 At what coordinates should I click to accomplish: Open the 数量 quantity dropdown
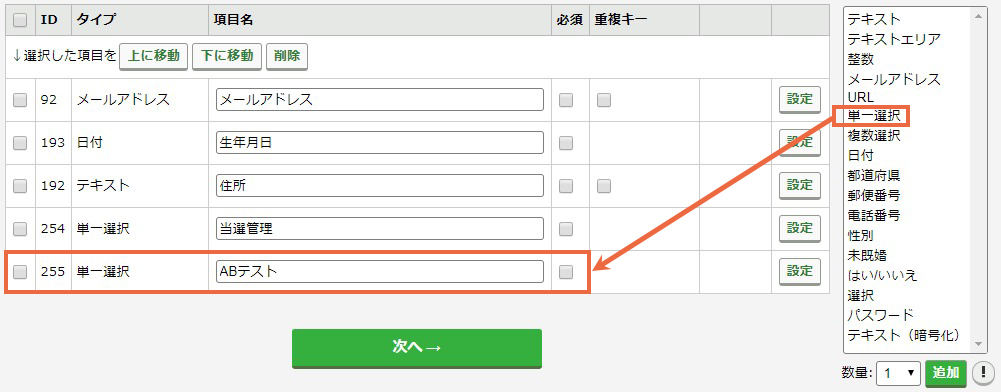pyautogui.click(x=898, y=373)
